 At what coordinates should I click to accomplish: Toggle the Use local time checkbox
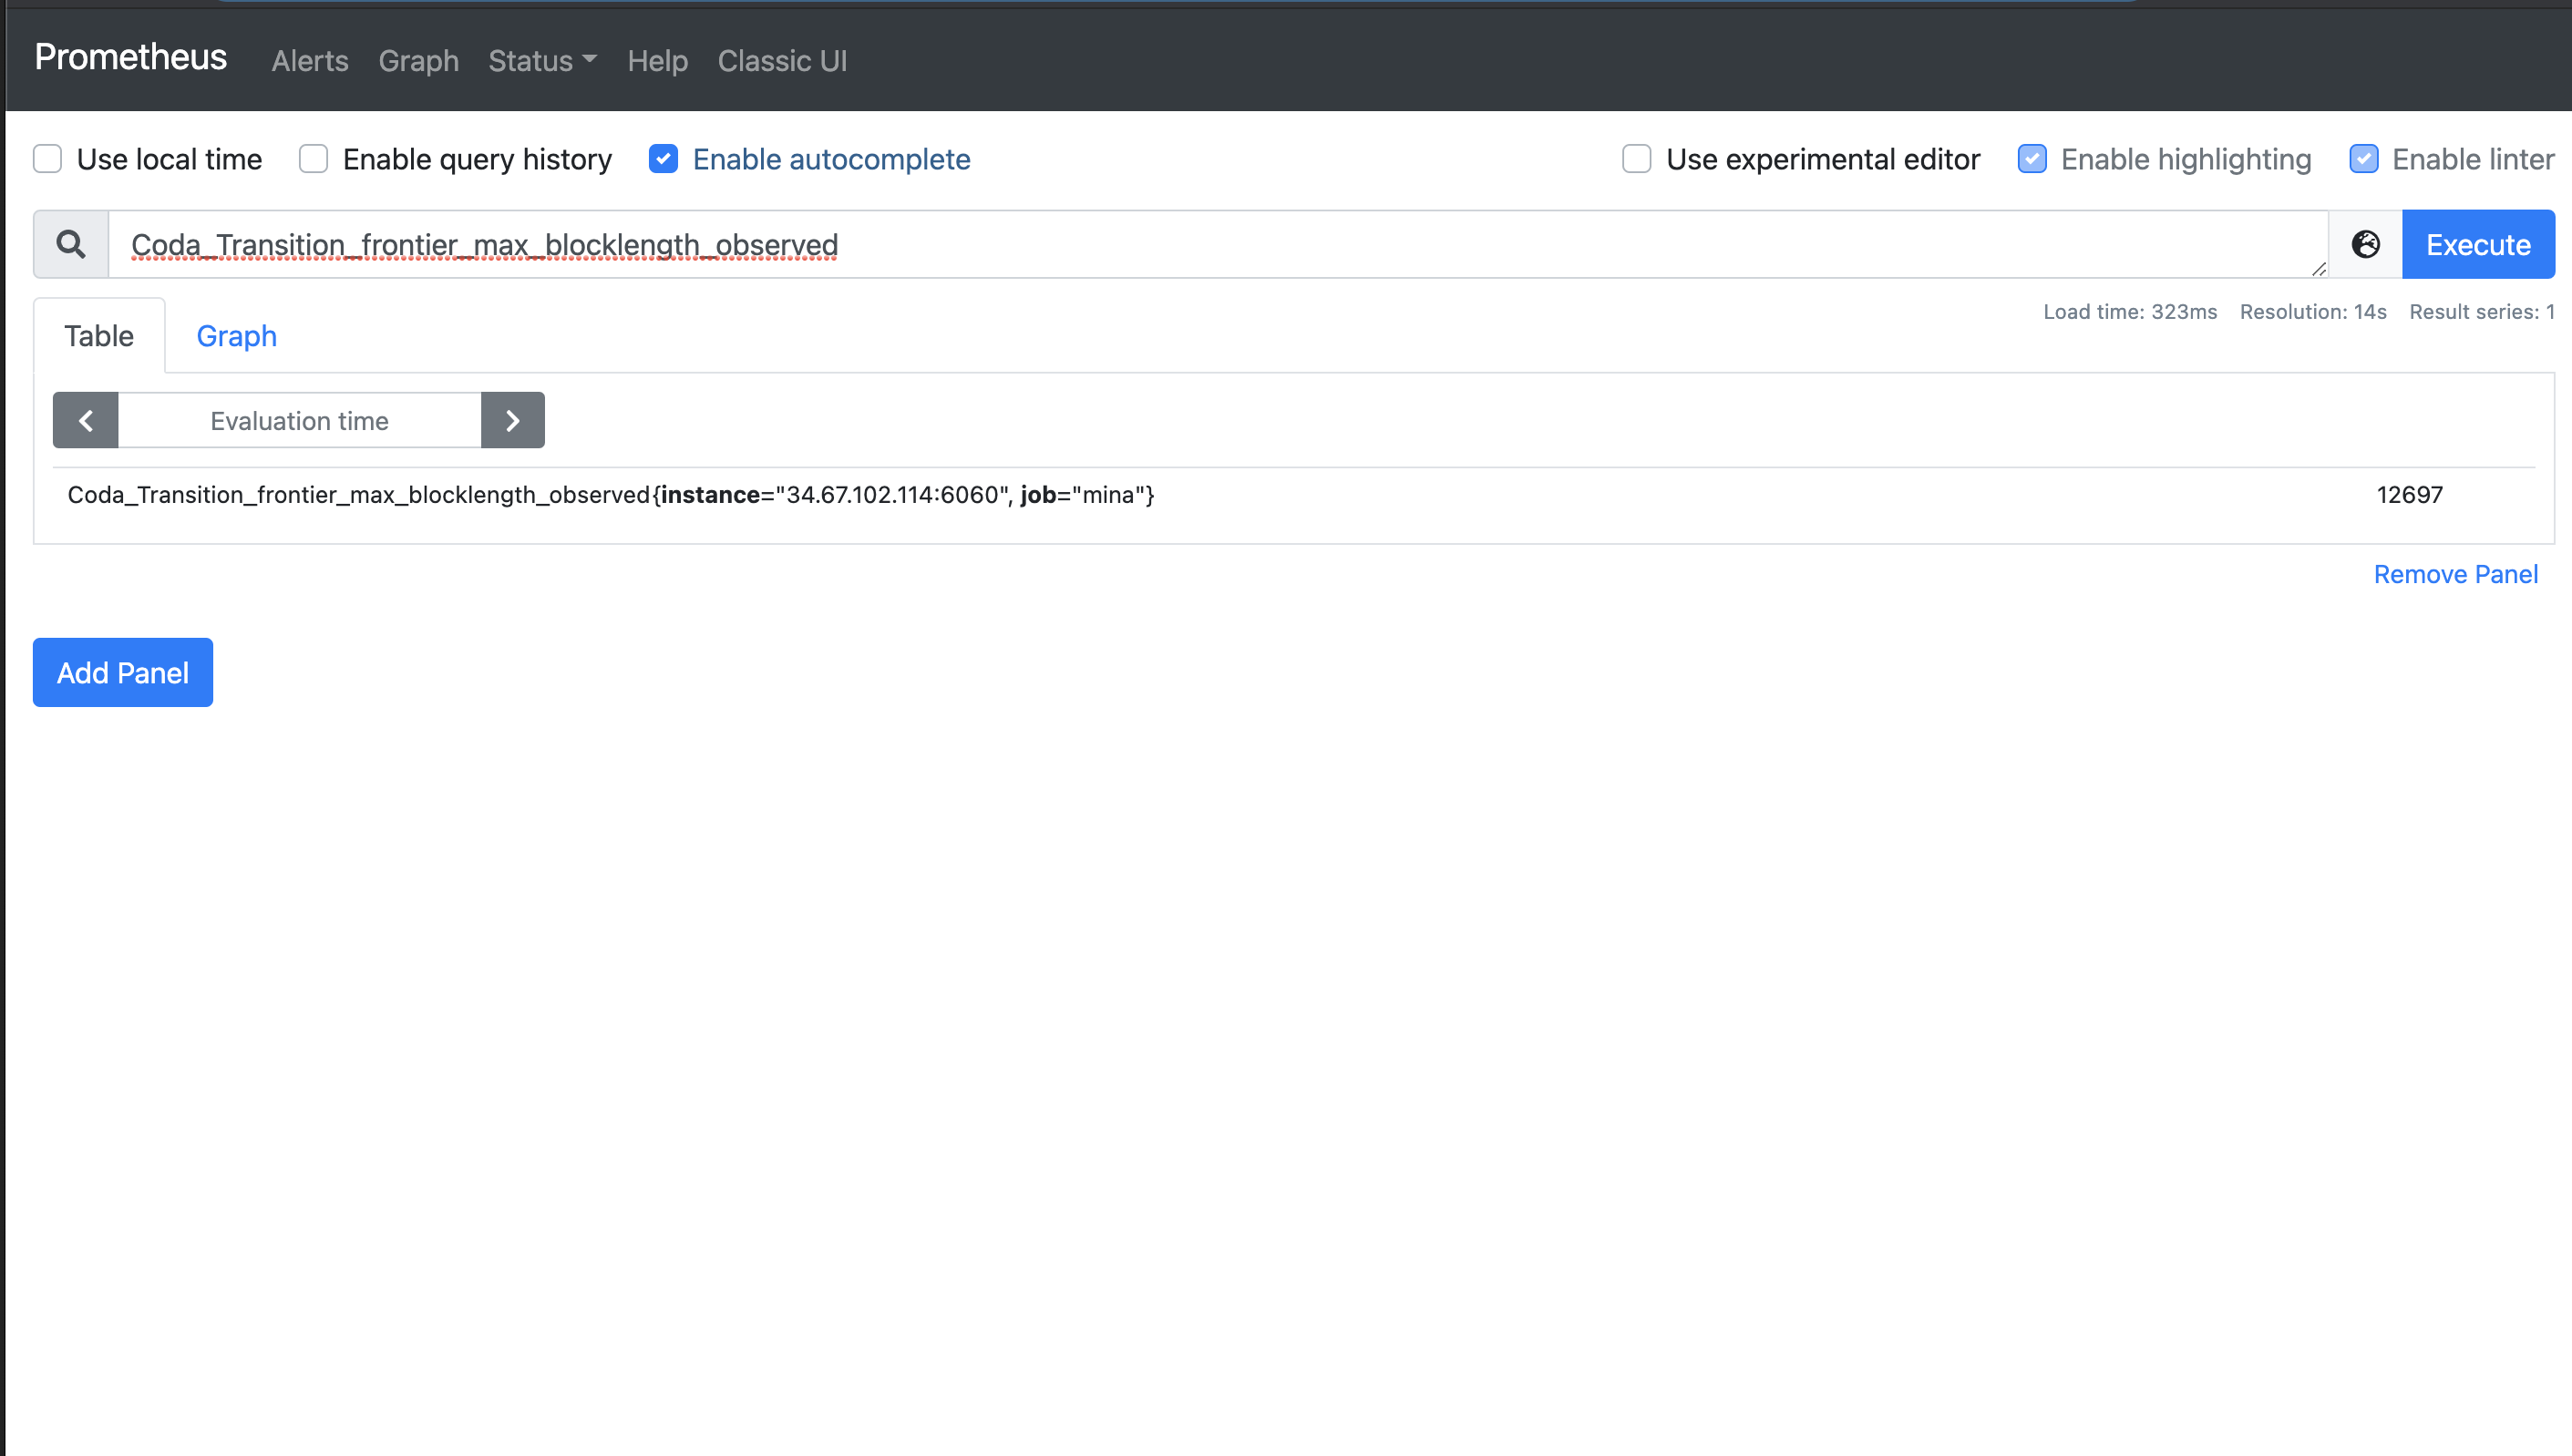click(47, 159)
